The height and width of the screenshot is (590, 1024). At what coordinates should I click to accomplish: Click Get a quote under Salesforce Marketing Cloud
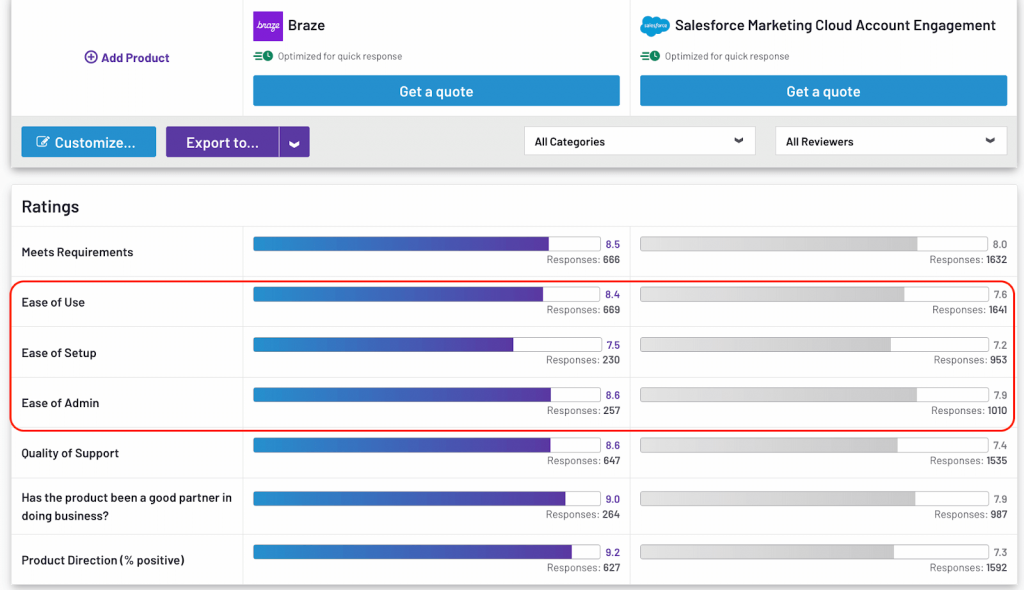pyautogui.click(x=822, y=90)
